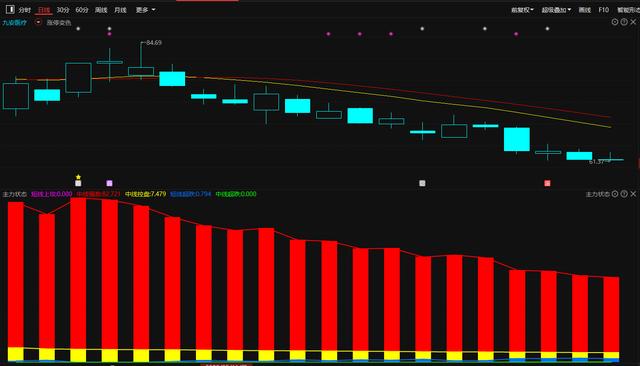This screenshot has width=640, height=366.
Task: Click the 智能形态 button at top right
Action: pos(628,10)
